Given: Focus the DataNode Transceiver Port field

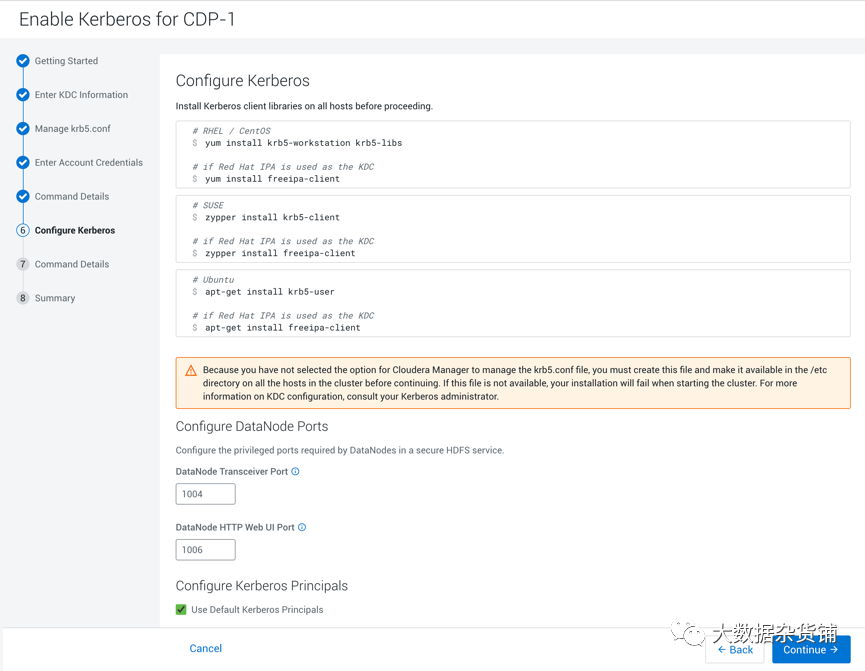Looking at the screenshot, I should point(205,494).
